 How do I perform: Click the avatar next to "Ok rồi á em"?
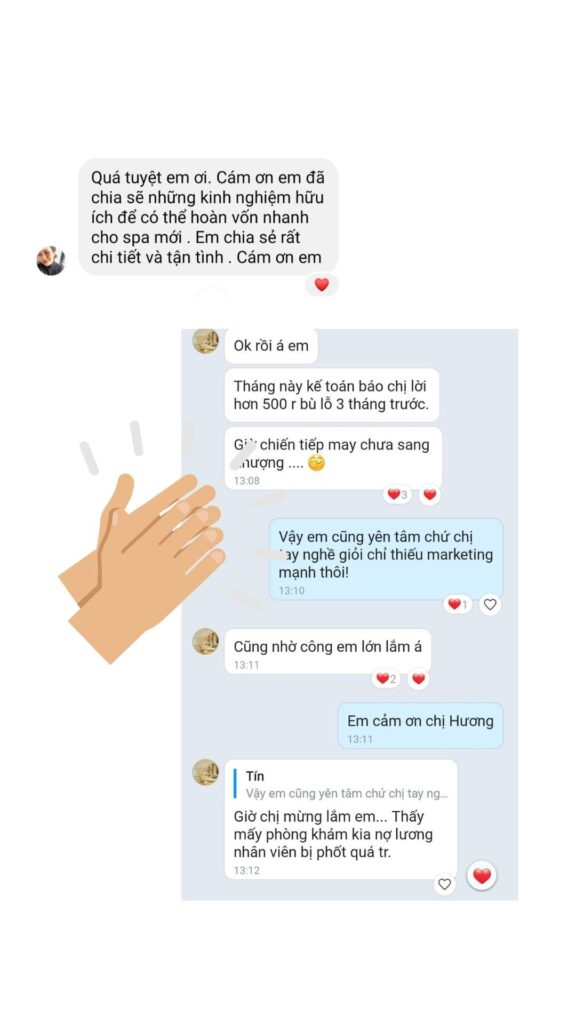tap(206, 340)
